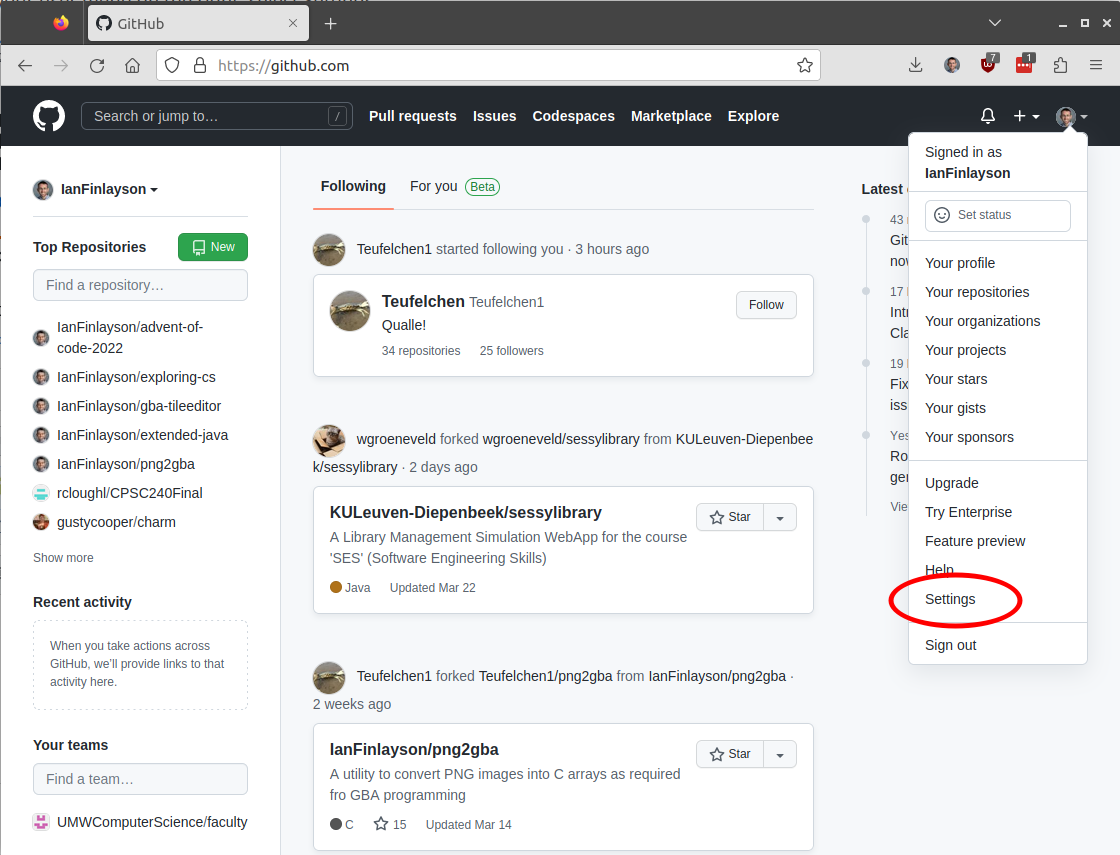Open the Firefox hamburger application menu

coord(1096,66)
